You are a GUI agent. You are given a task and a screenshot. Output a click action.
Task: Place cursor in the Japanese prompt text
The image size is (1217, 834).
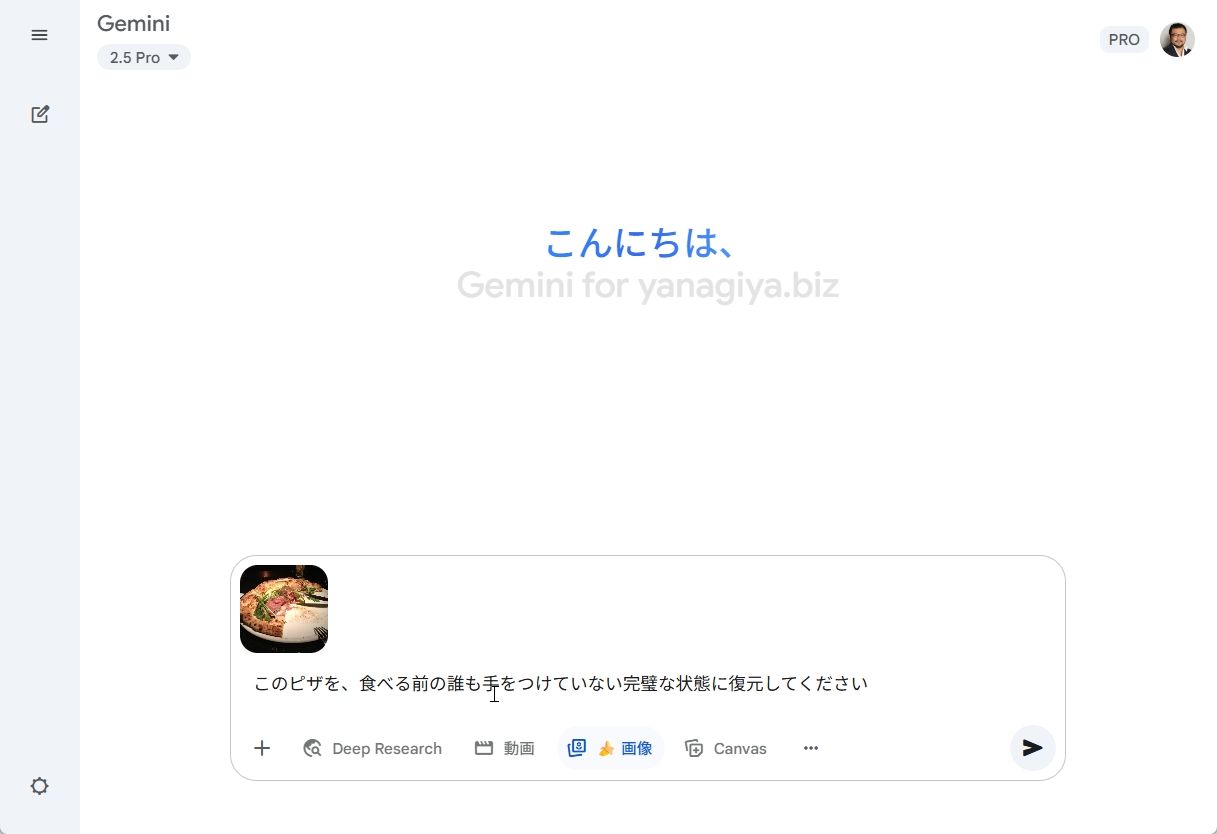click(x=560, y=684)
